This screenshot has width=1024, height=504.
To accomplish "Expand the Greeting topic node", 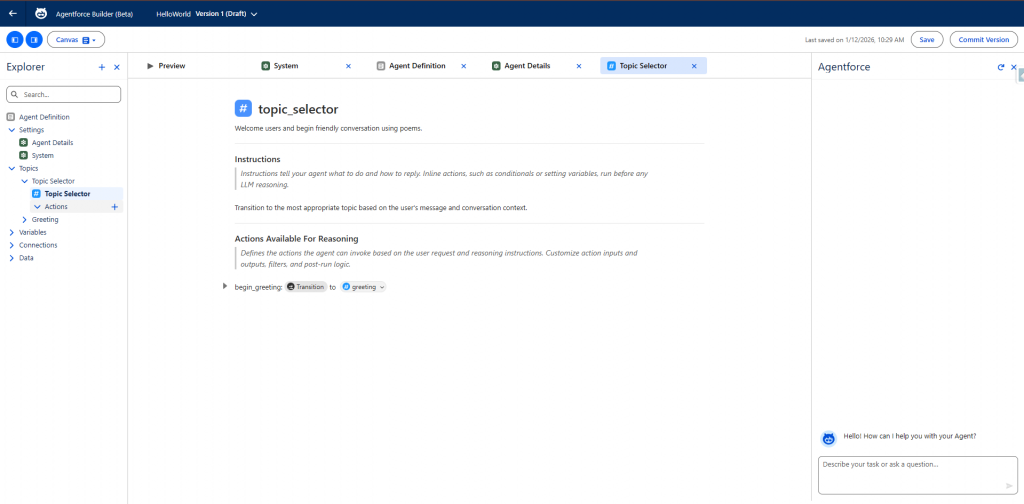I will click(25, 219).
